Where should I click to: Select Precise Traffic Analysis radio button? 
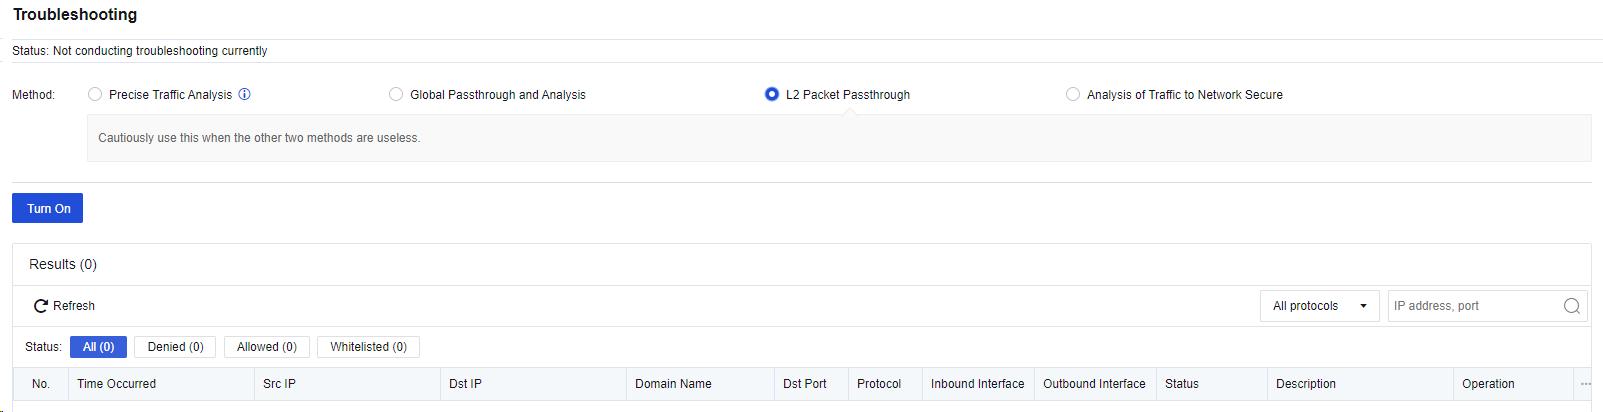(x=95, y=94)
